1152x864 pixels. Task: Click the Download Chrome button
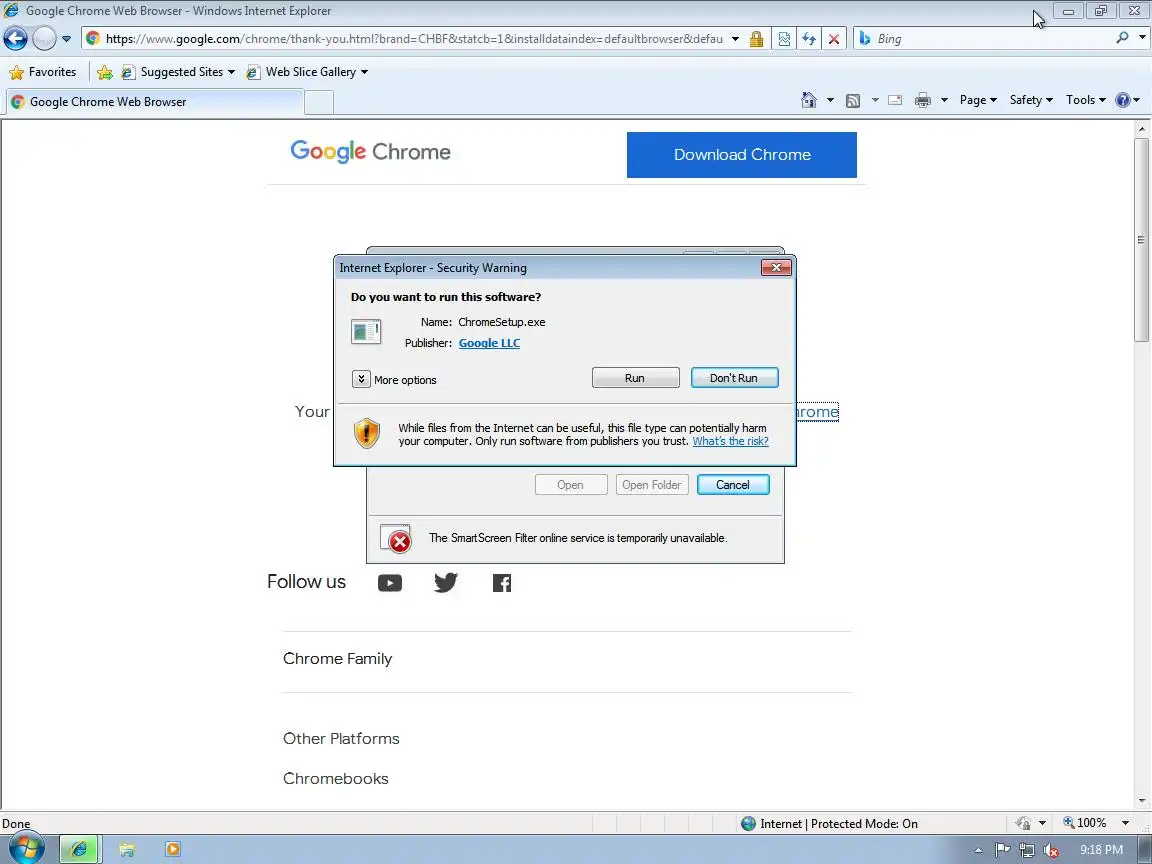741,155
